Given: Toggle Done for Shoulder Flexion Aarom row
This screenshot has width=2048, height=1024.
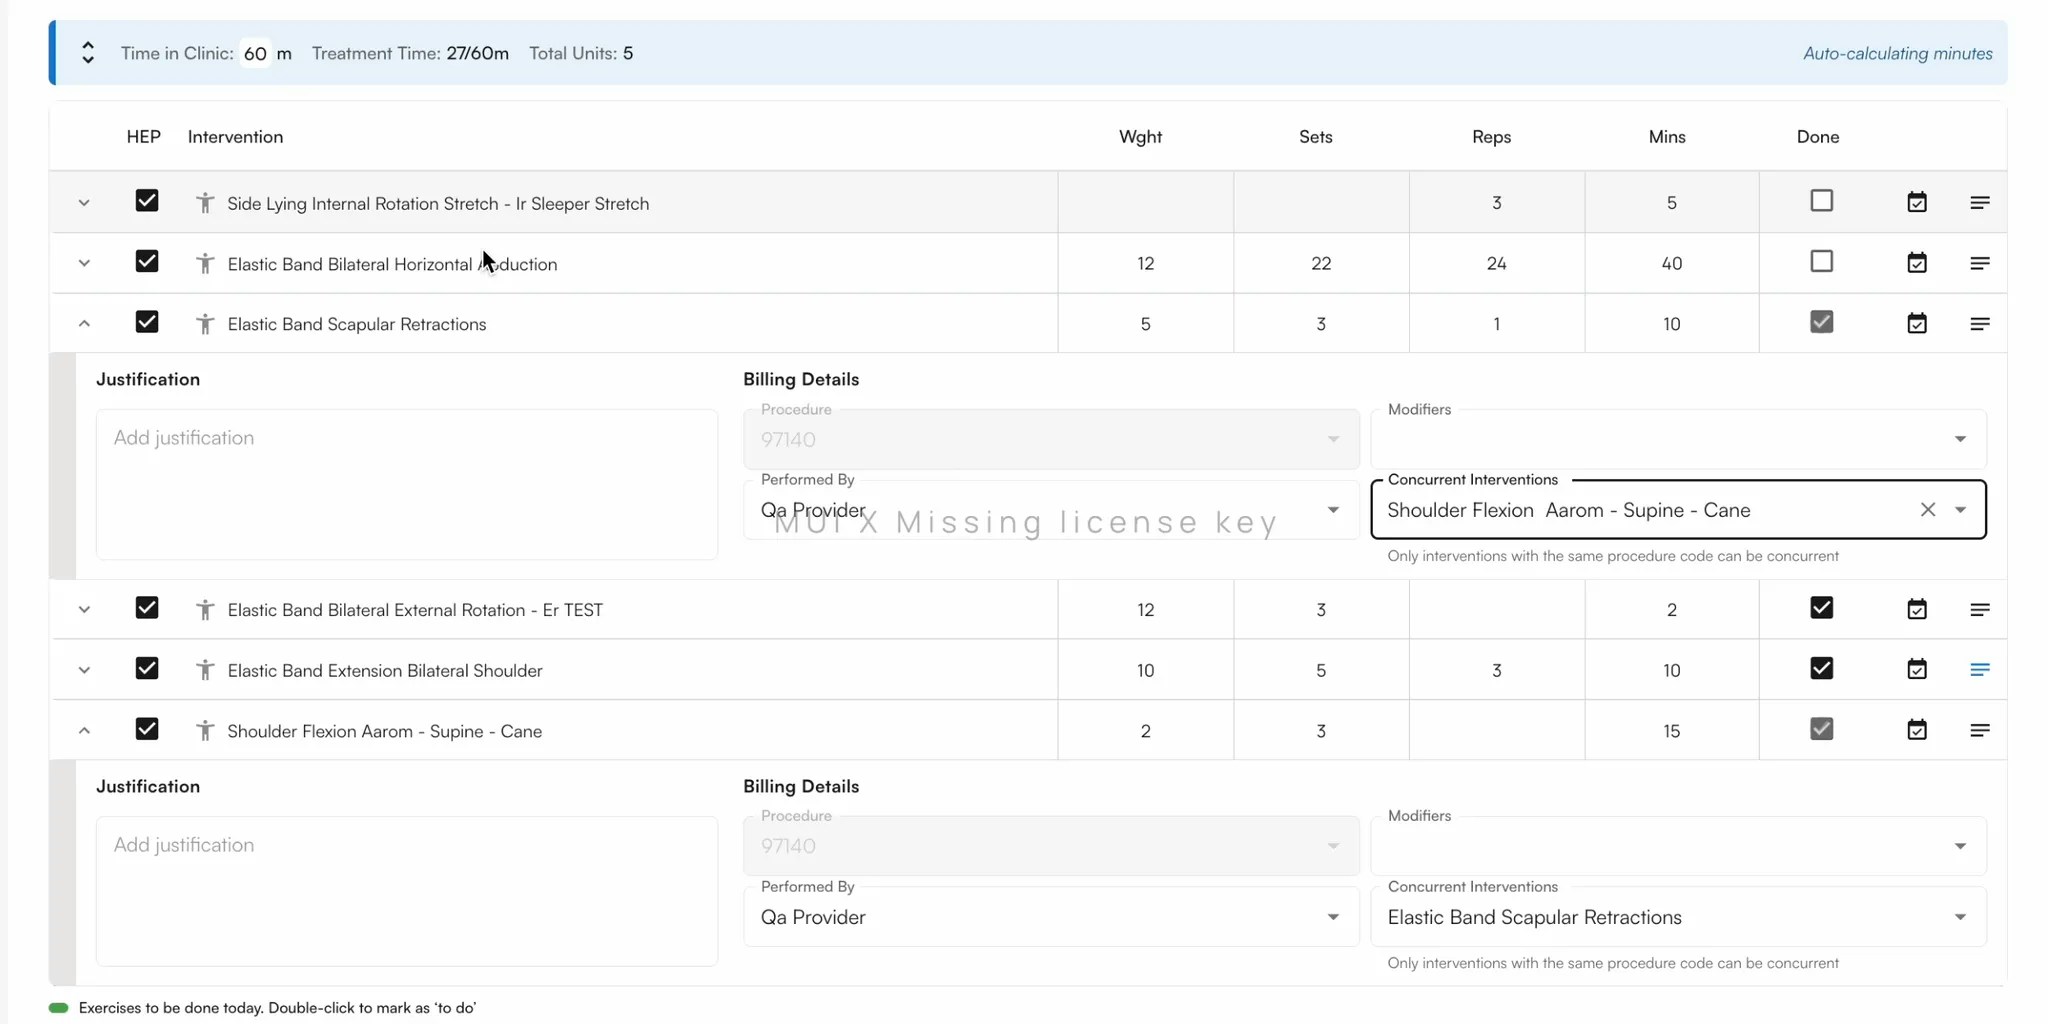Looking at the screenshot, I should coord(1821,729).
